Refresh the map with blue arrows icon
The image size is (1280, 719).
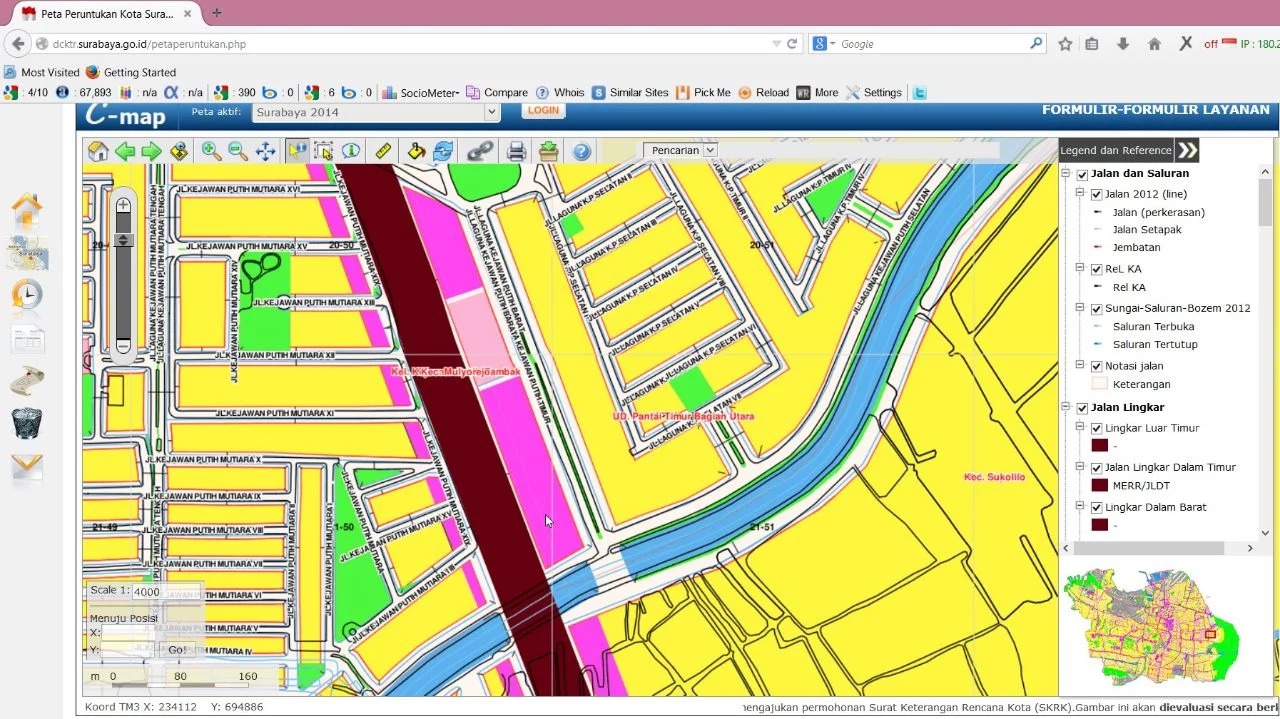click(x=443, y=151)
